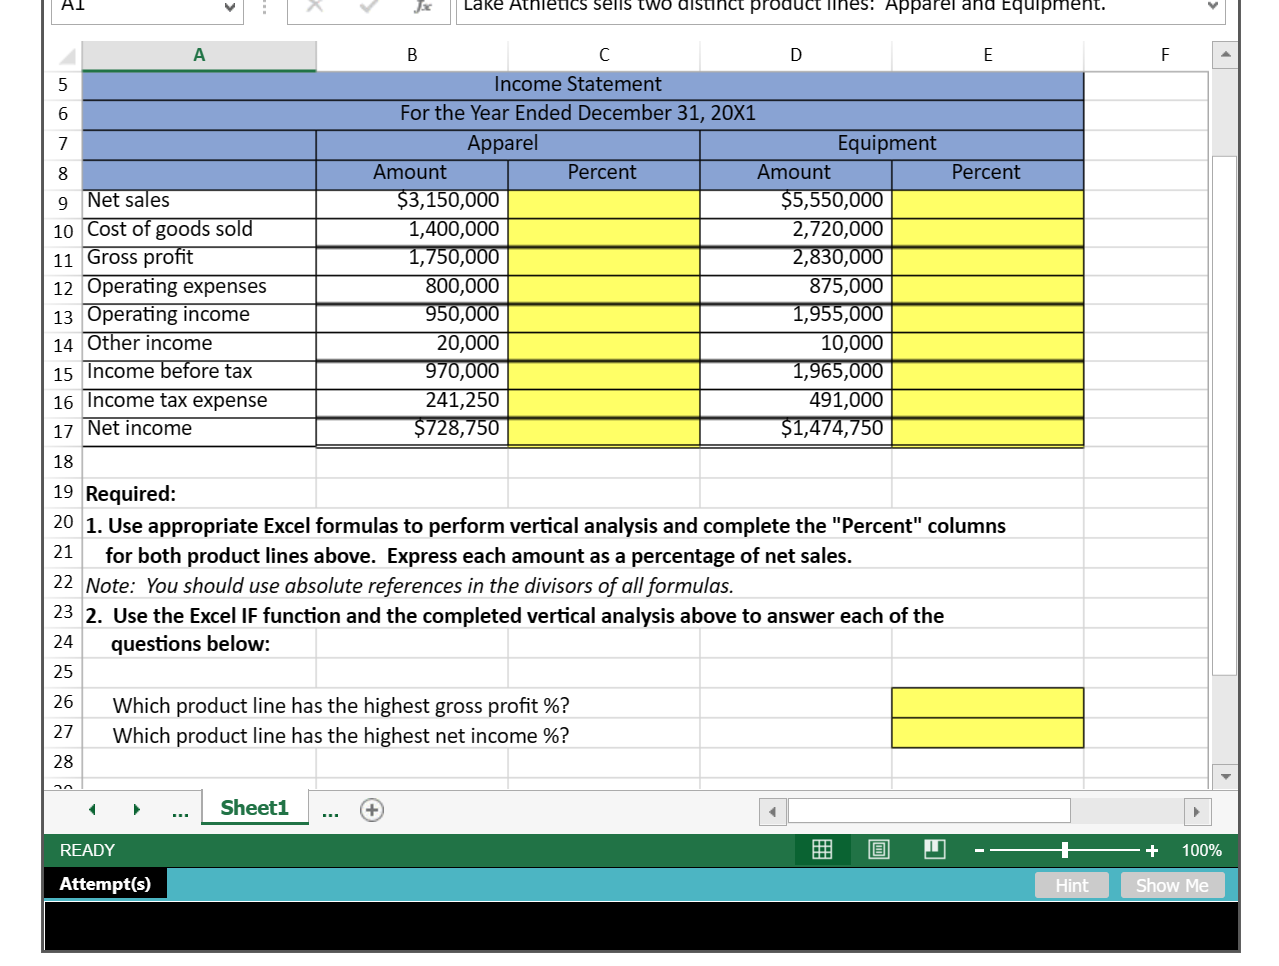Select the yellow answer cell for gross profit question
The image size is (1279, 966).
[986, 703]
